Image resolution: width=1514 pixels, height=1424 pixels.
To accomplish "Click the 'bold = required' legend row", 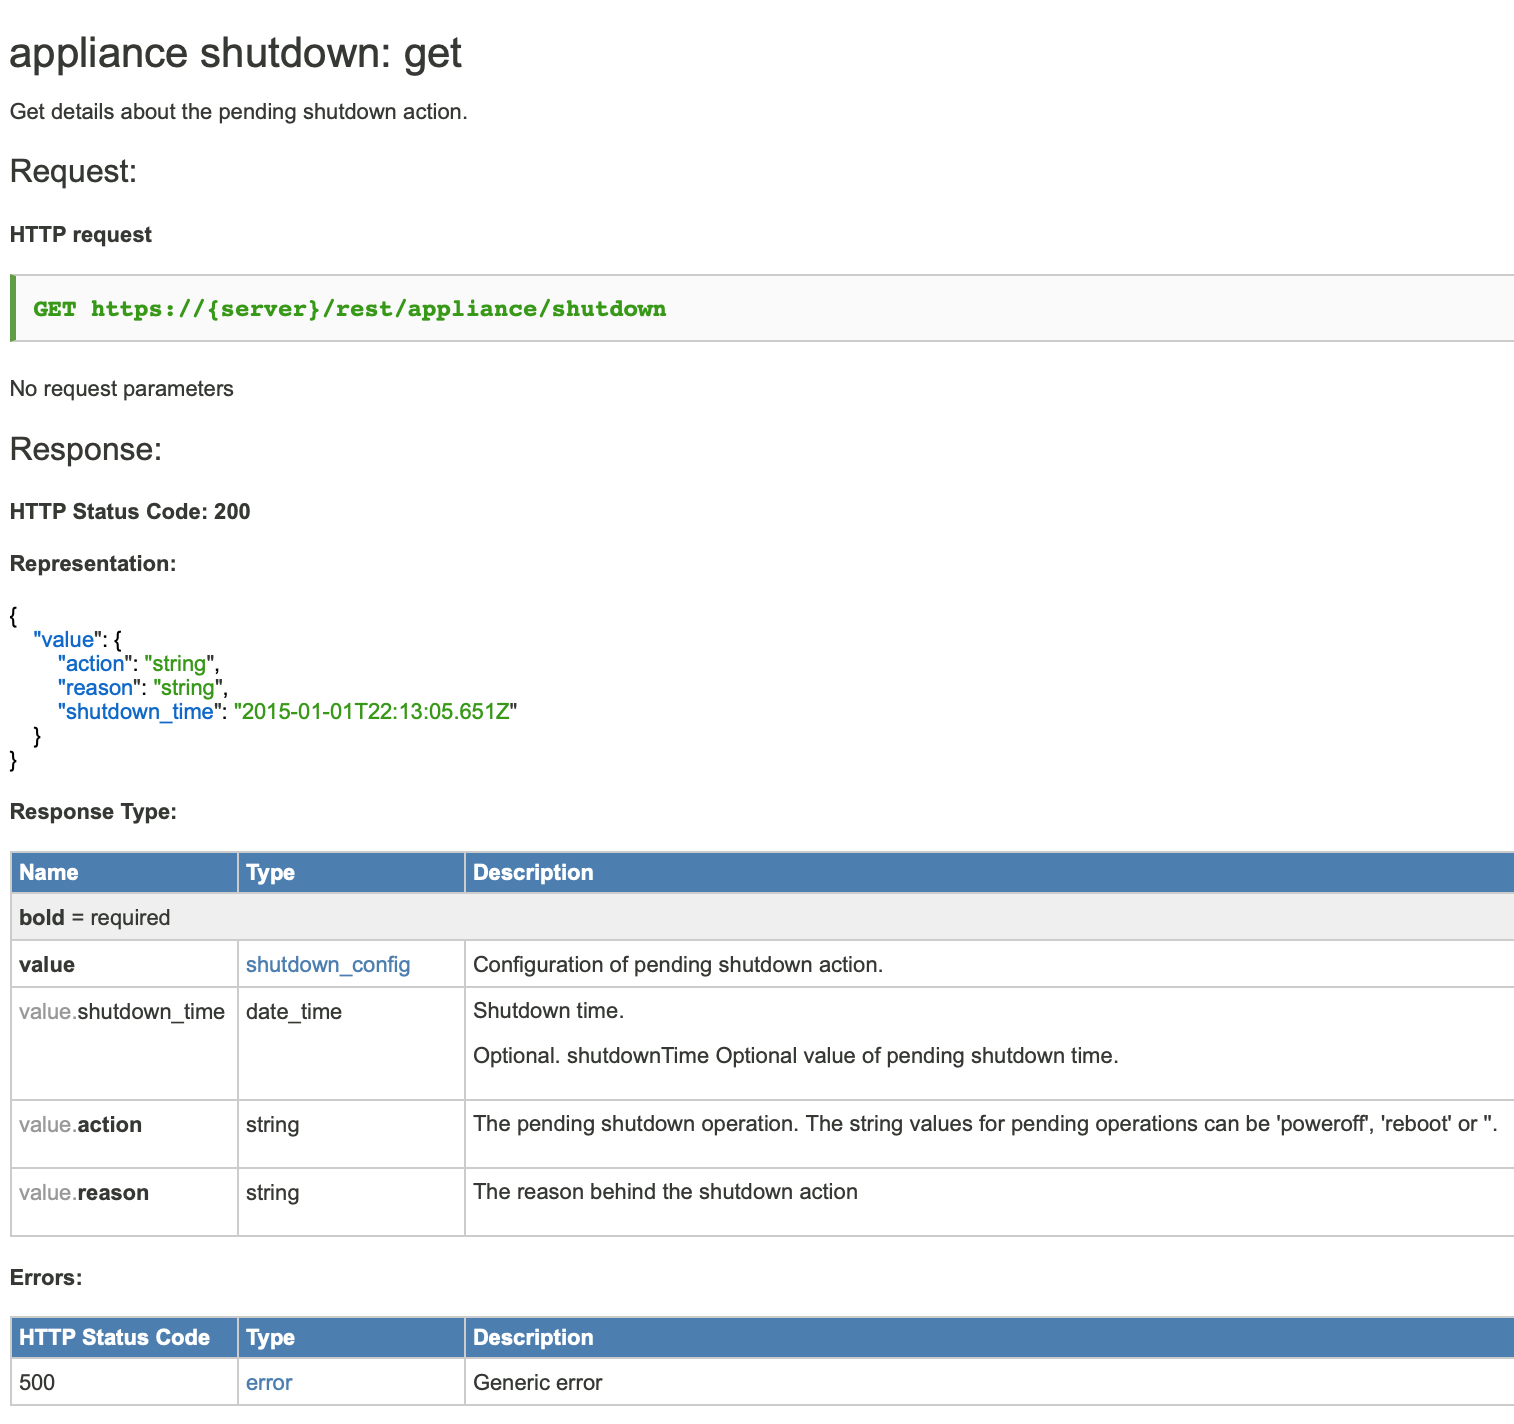I will [x=95, y=918].
